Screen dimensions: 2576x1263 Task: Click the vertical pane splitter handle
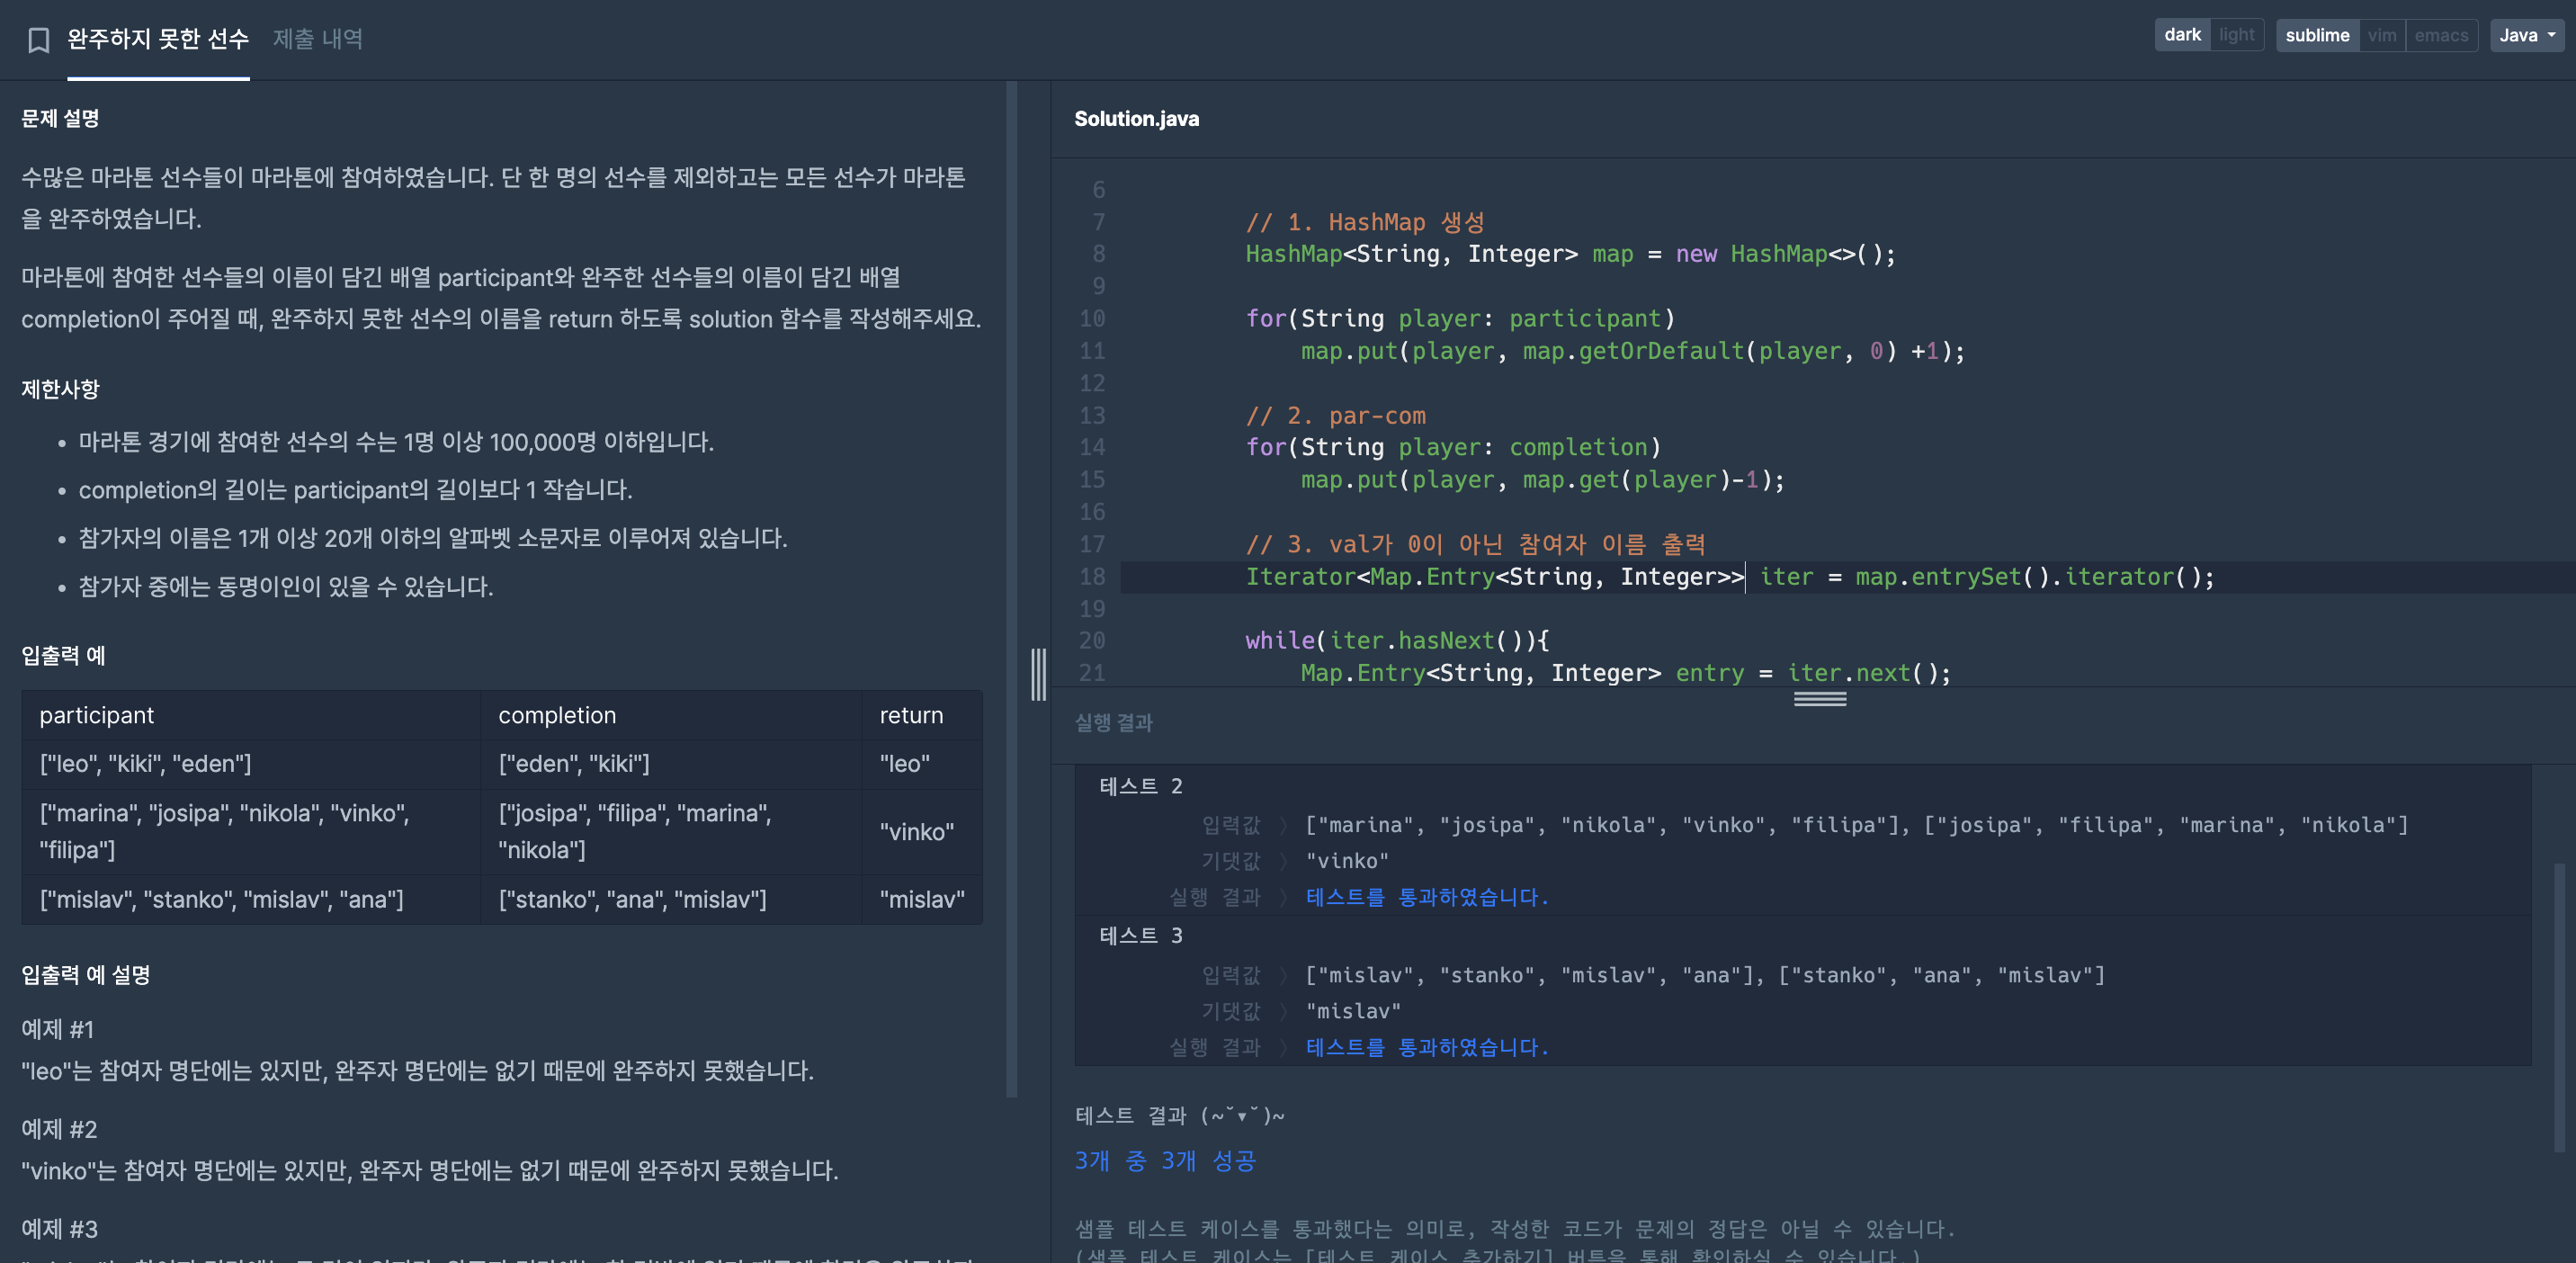coord(1039,675)
